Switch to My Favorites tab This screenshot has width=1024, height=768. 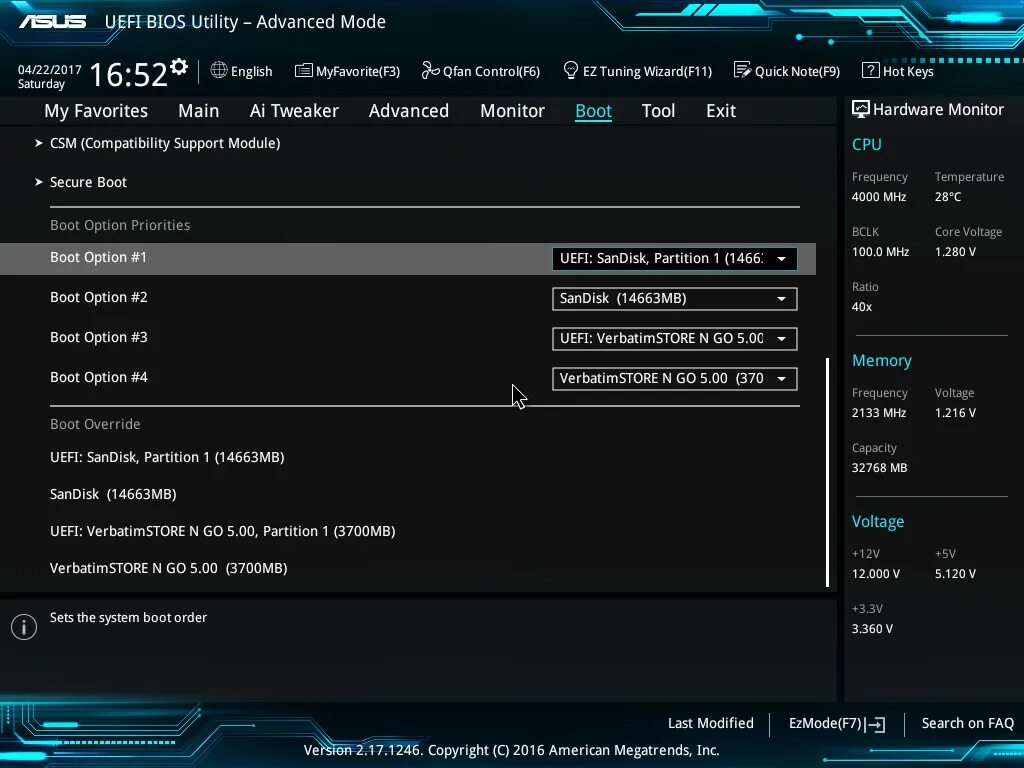coord(96,111)
